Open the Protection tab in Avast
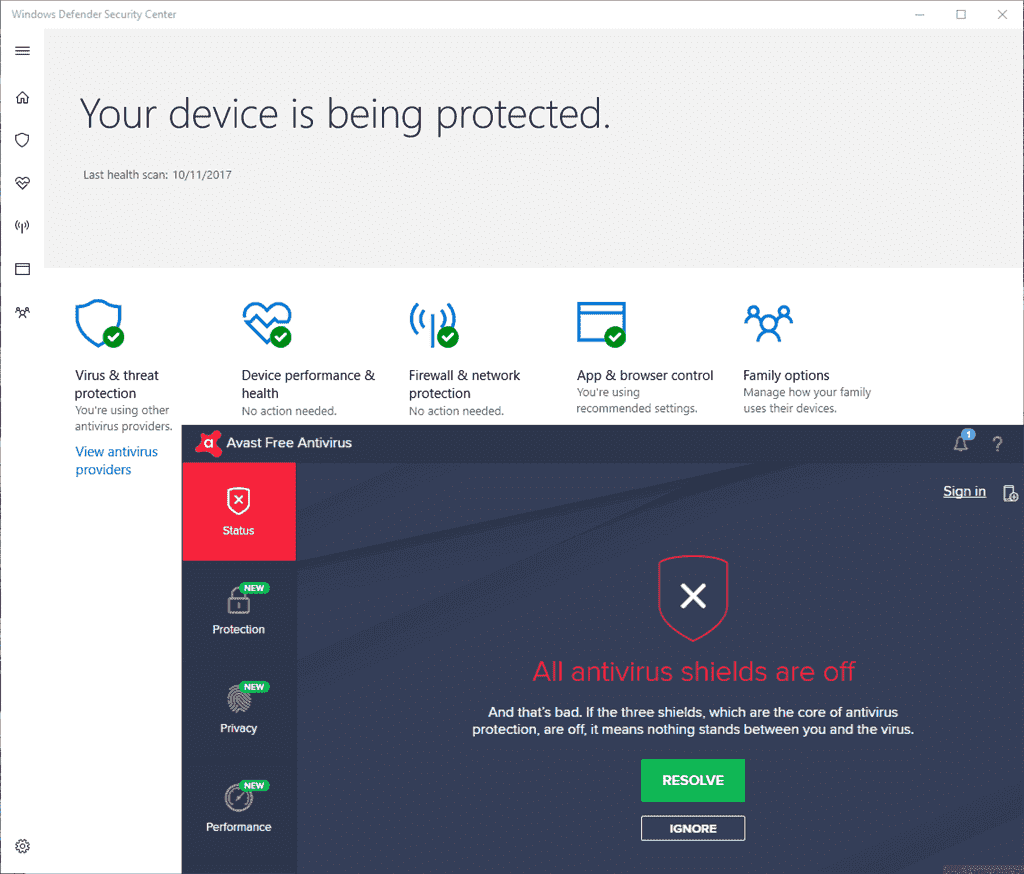 [239, 609]
